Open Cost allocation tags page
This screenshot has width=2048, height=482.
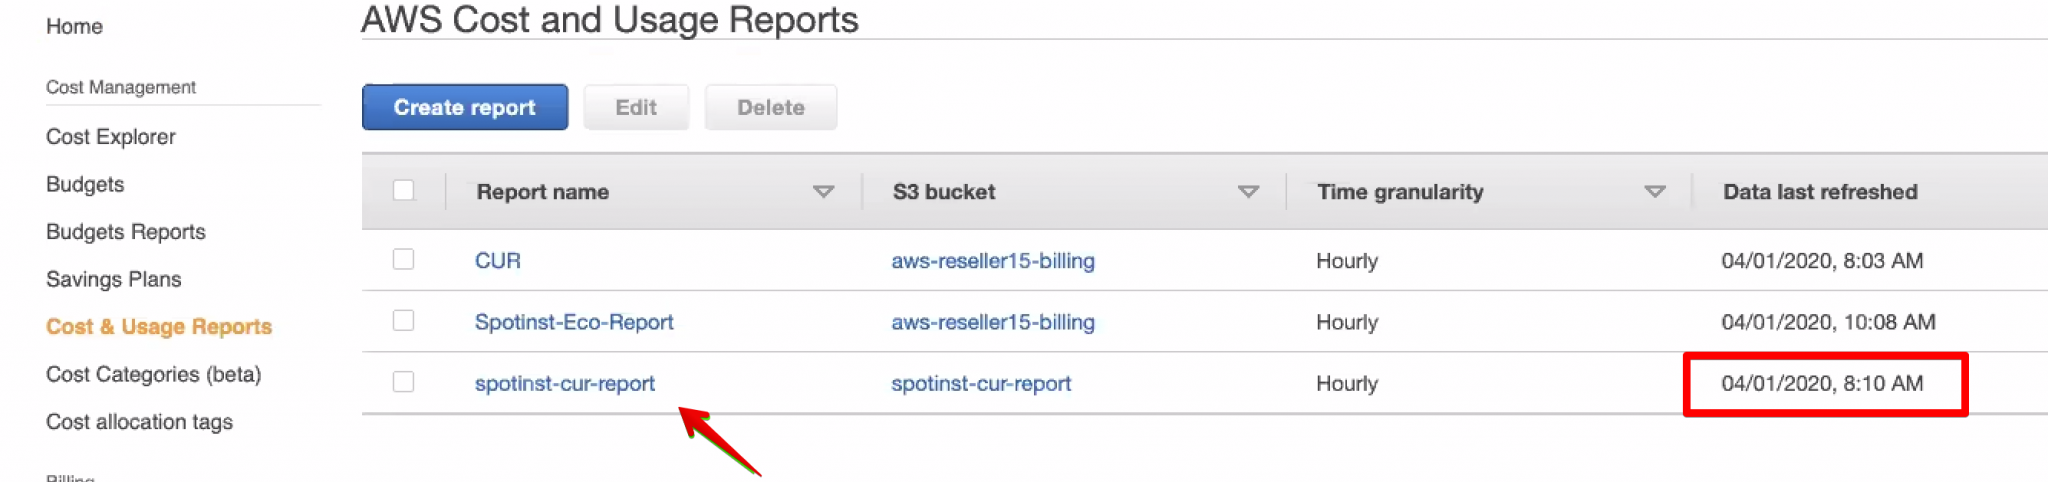tap(139, 422)
